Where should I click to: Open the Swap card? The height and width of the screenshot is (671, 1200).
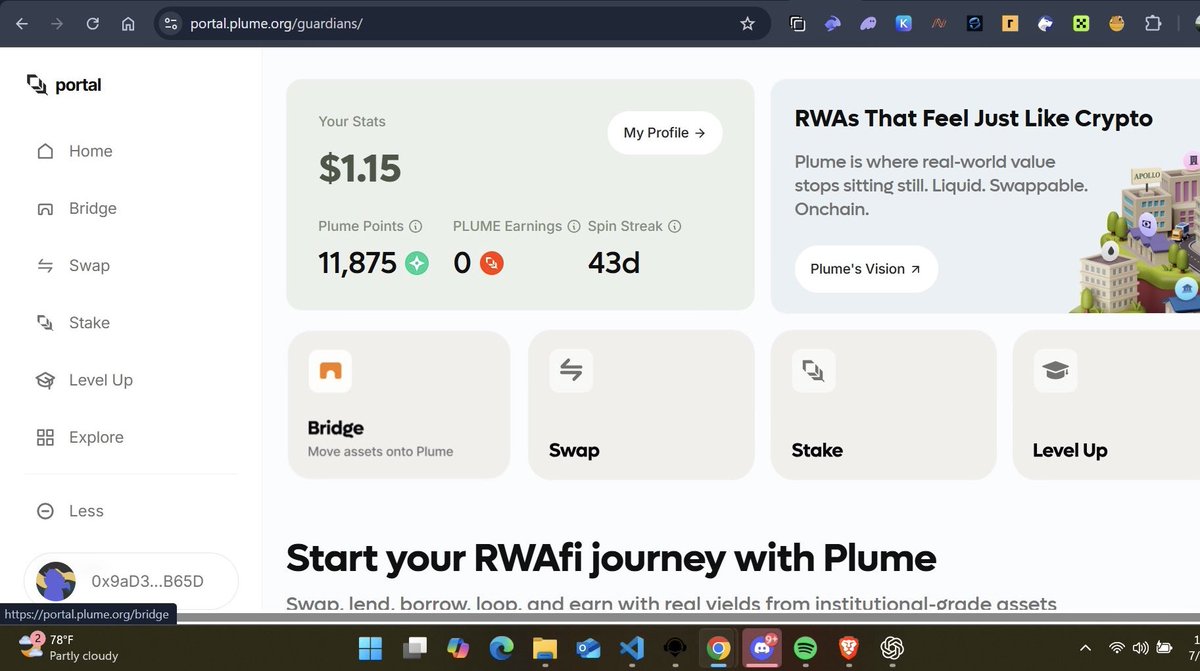coord(641,405)
